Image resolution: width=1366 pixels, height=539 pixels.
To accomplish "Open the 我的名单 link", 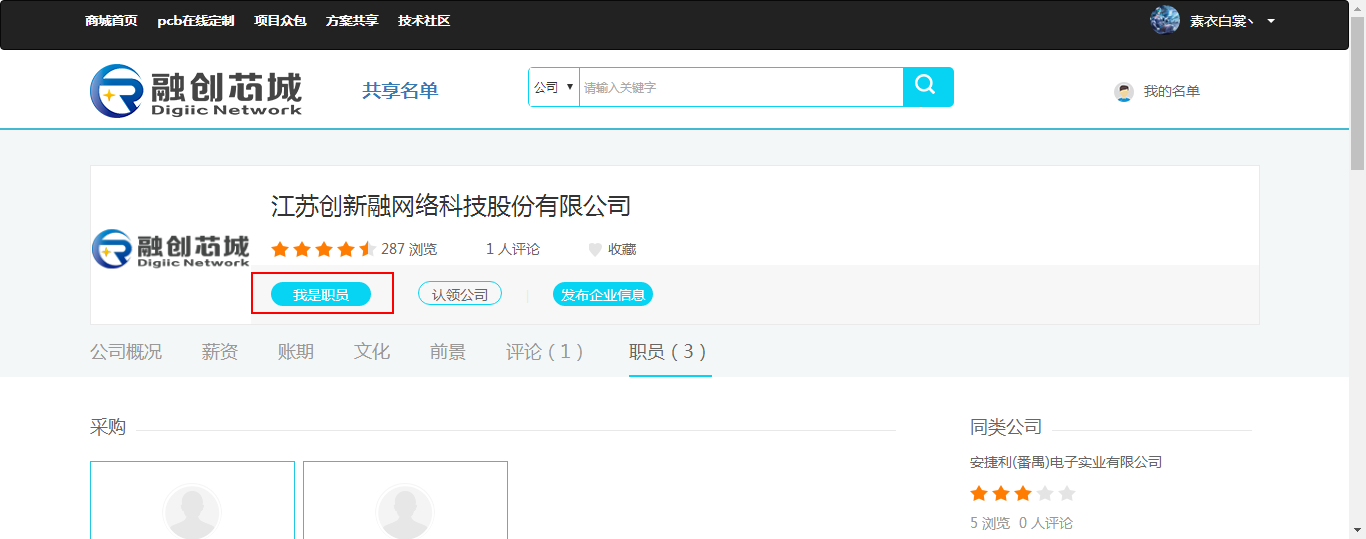I will point(1172,91).
